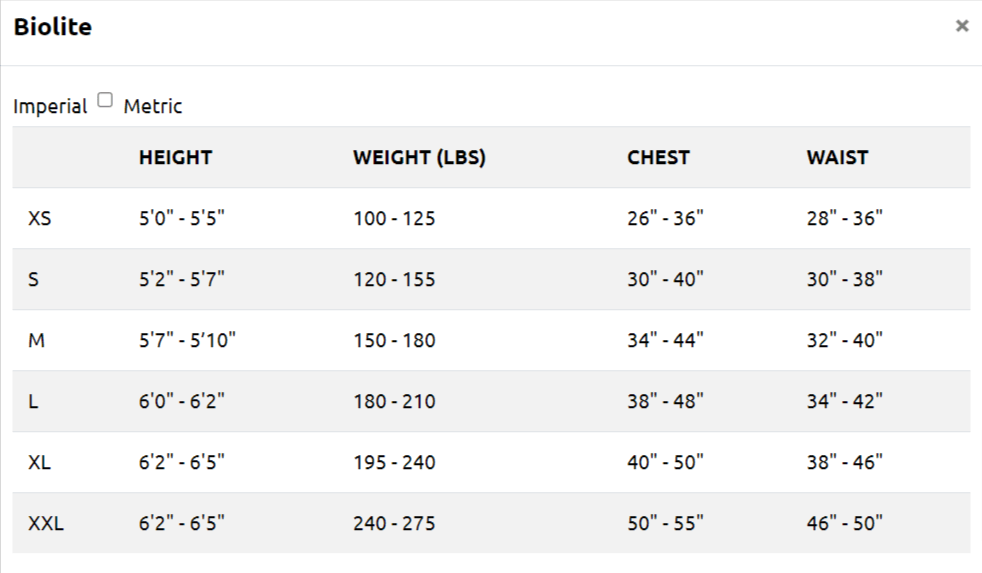Click the WEIGHT (LBS) column header
The width and height of the screenshot is (982, 573).
click(x=419, y=157)
